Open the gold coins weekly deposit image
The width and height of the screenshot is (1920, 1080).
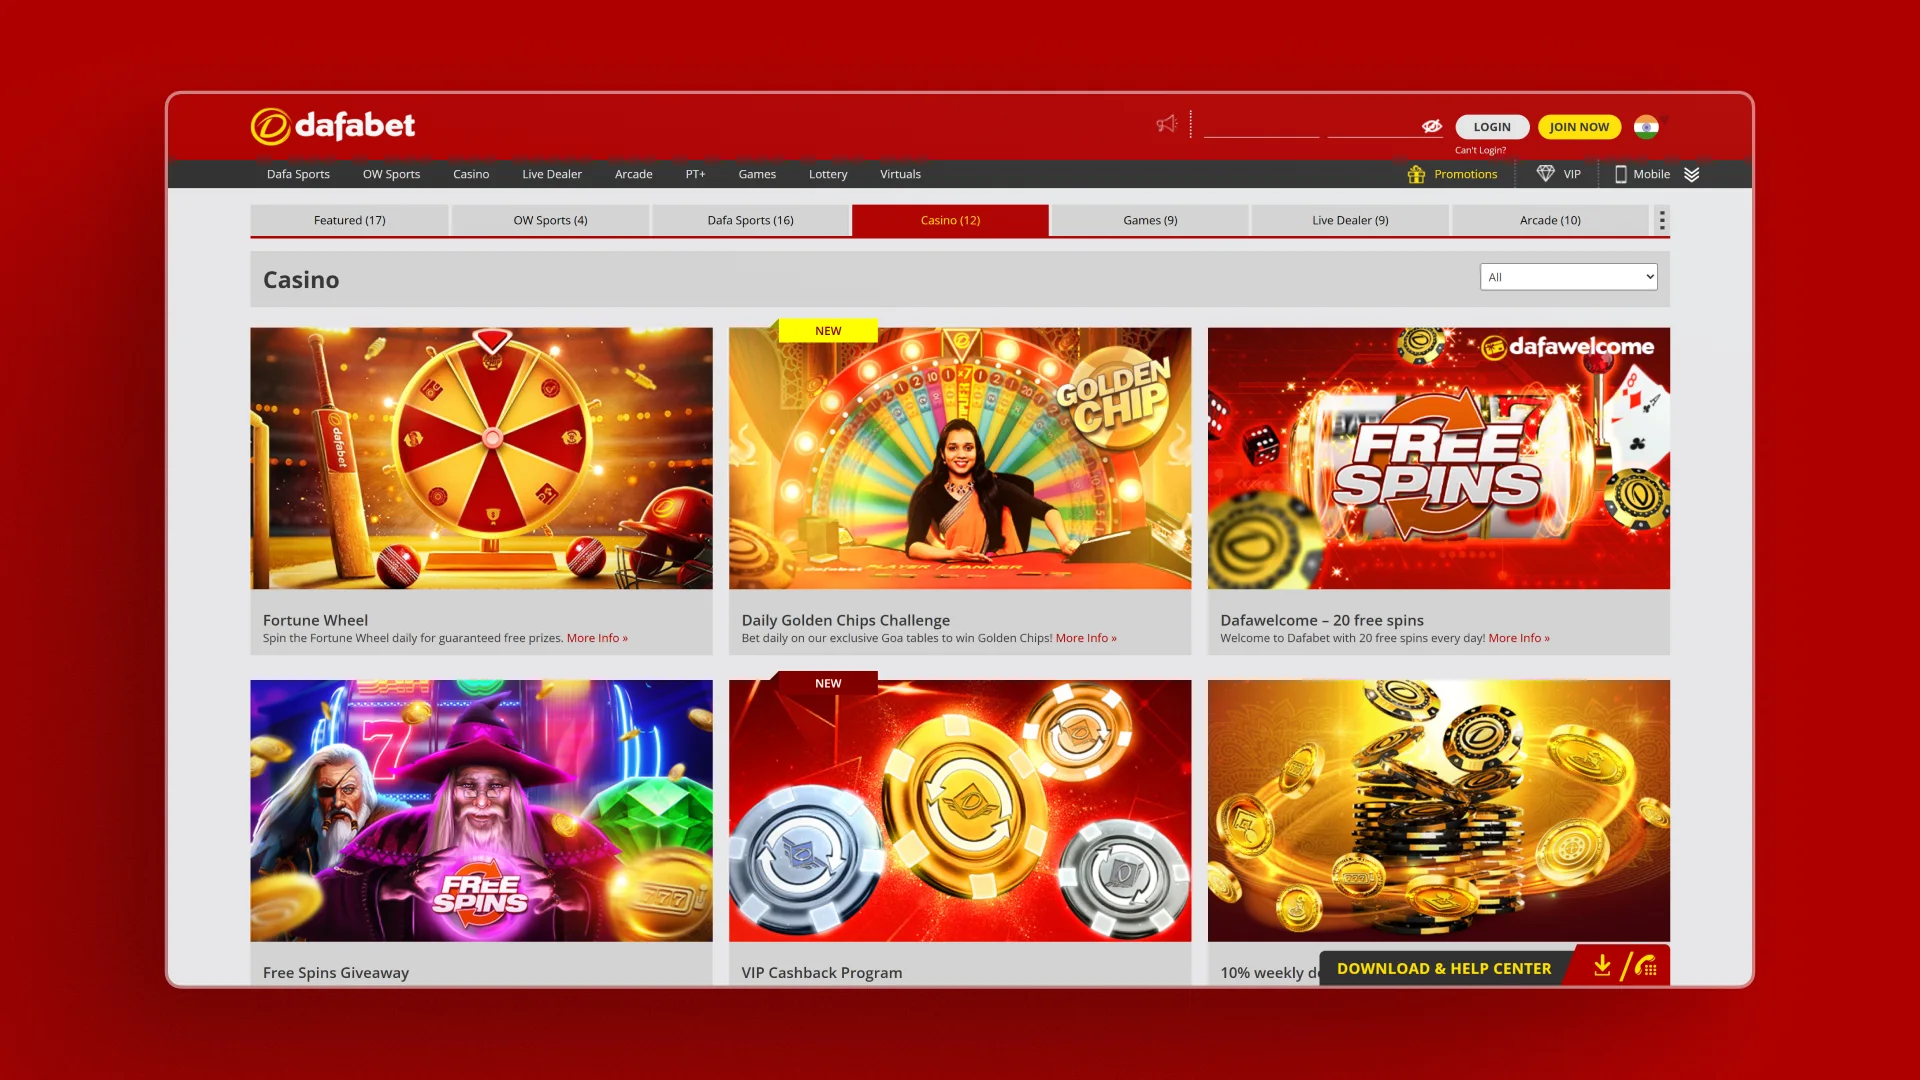(1438, 810)
